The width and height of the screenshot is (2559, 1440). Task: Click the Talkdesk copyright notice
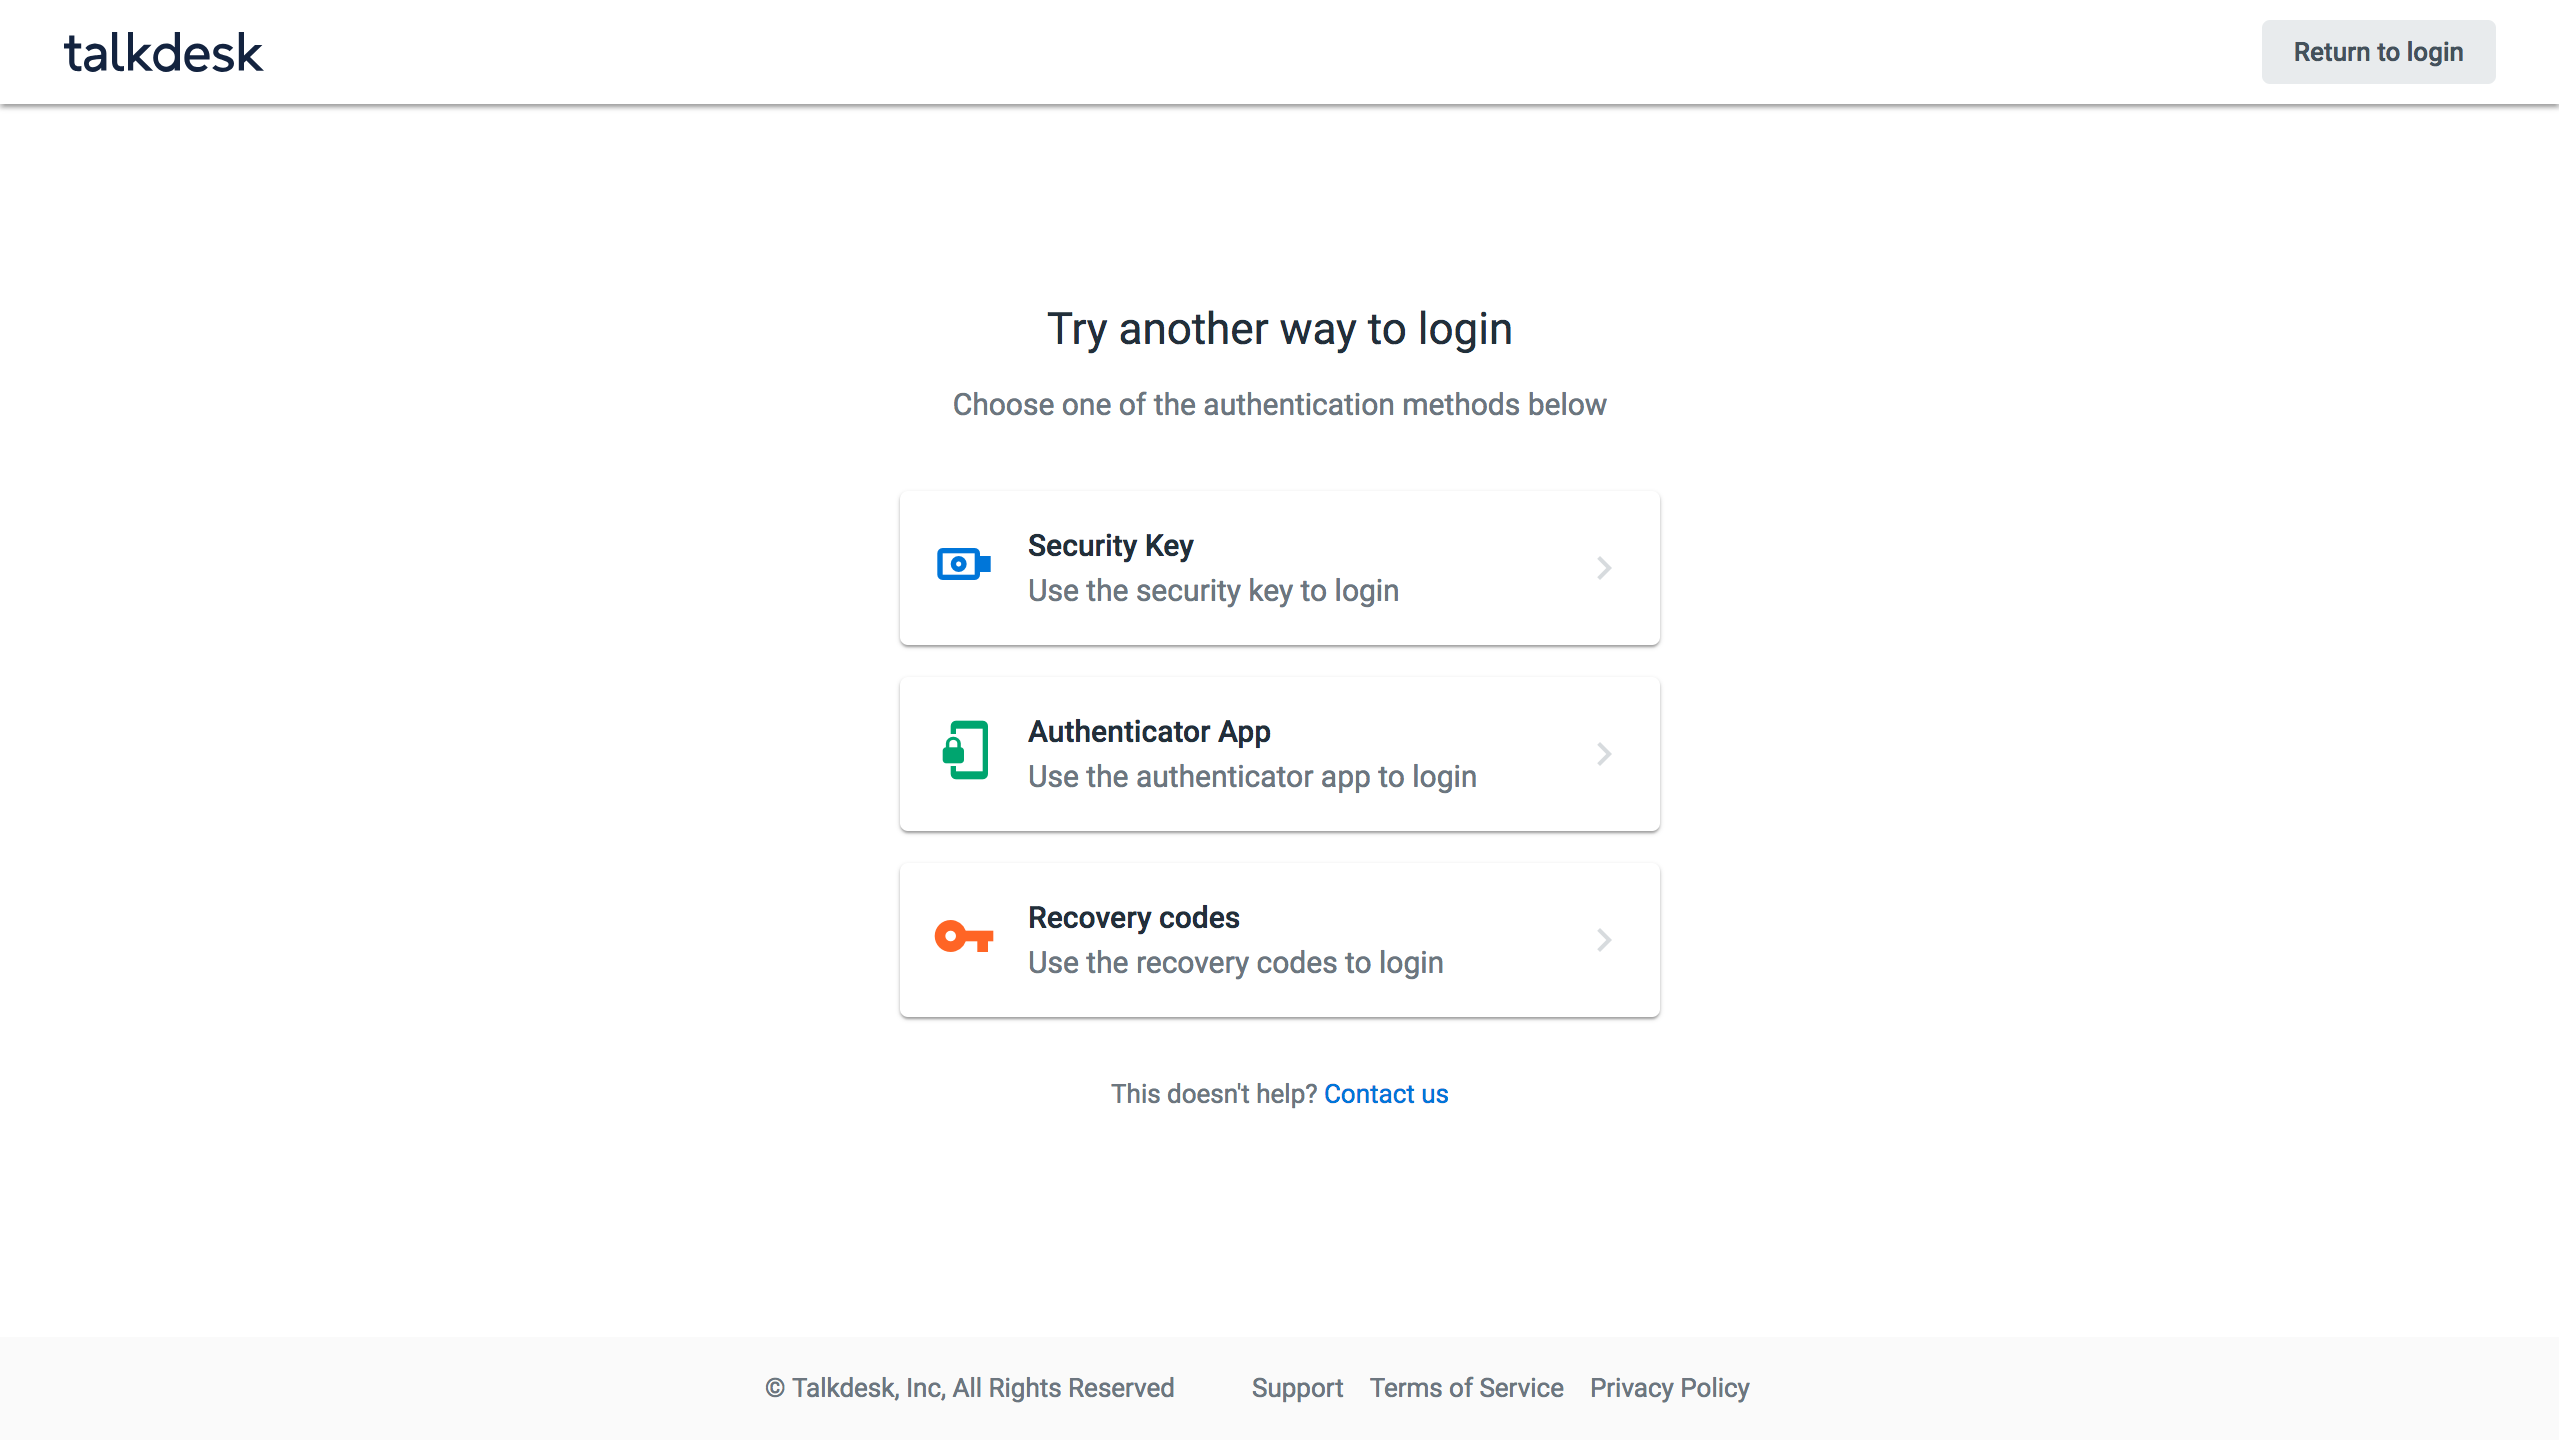click(x=969, y=1388)
